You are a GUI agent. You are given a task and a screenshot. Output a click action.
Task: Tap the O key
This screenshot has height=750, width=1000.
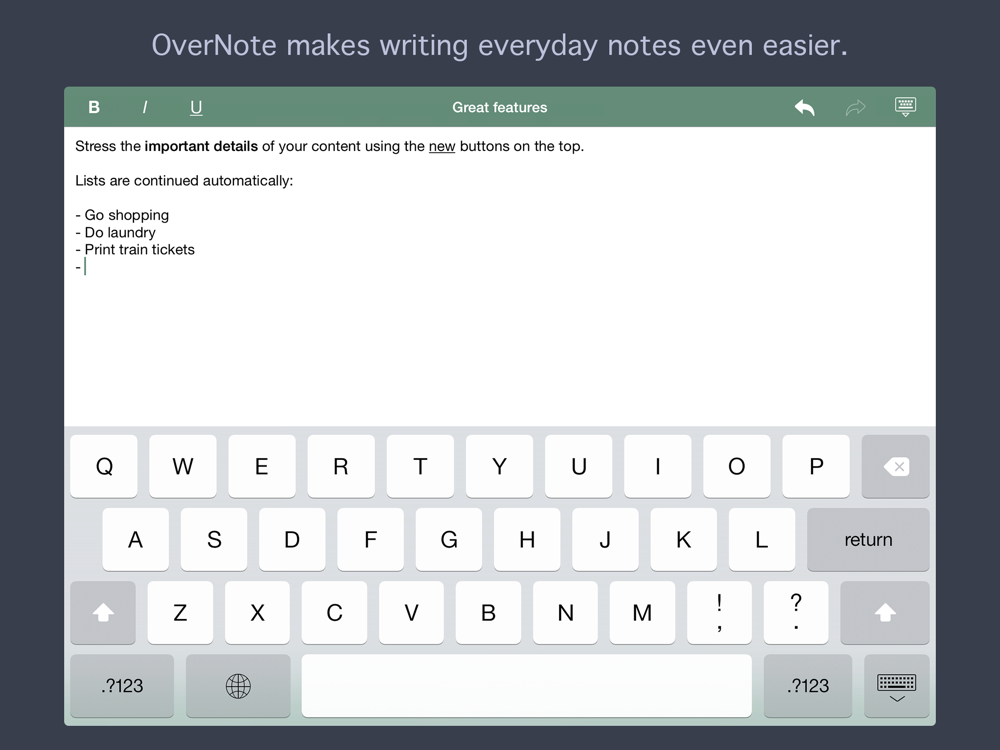coord(737,466)
